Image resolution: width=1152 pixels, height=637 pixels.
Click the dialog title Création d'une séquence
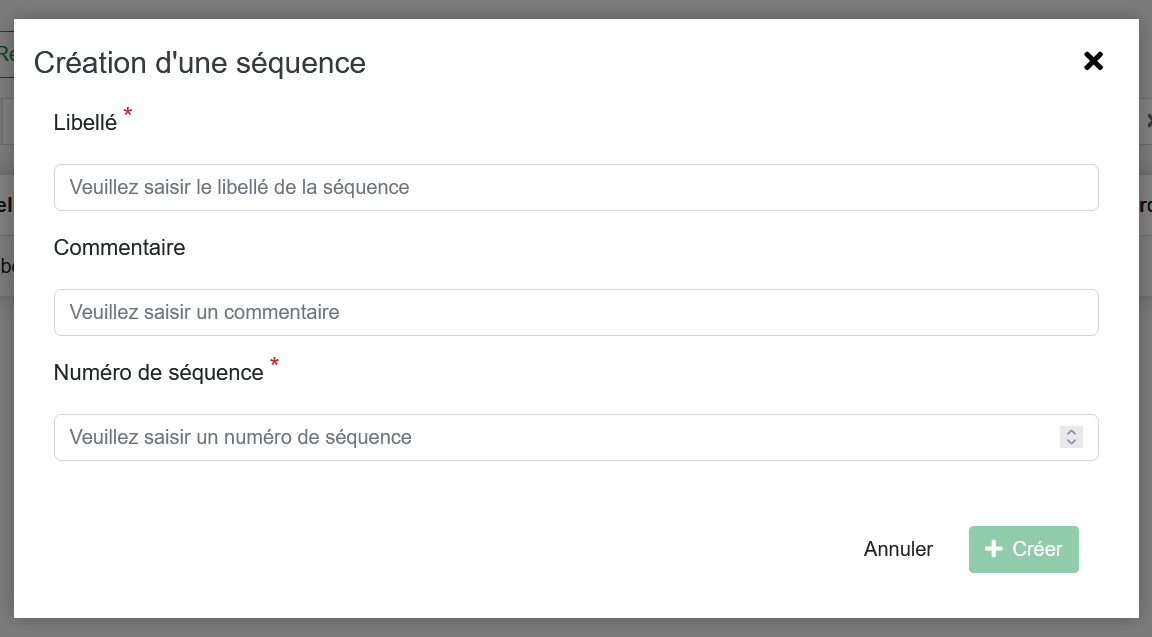pos(199,63)
